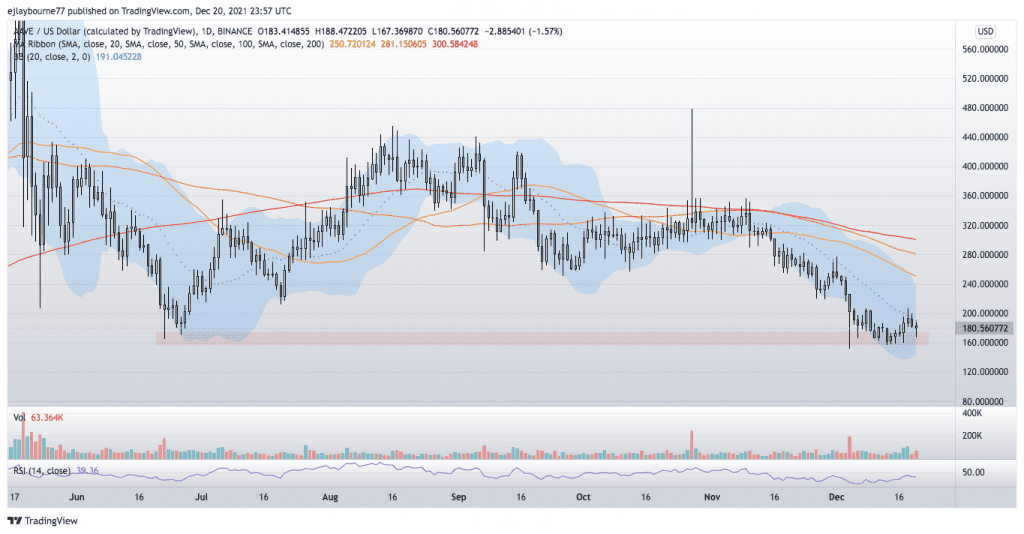Open the USD currency selector
Viewport: 1024px width, 534px height.
[x=986, y=30]
